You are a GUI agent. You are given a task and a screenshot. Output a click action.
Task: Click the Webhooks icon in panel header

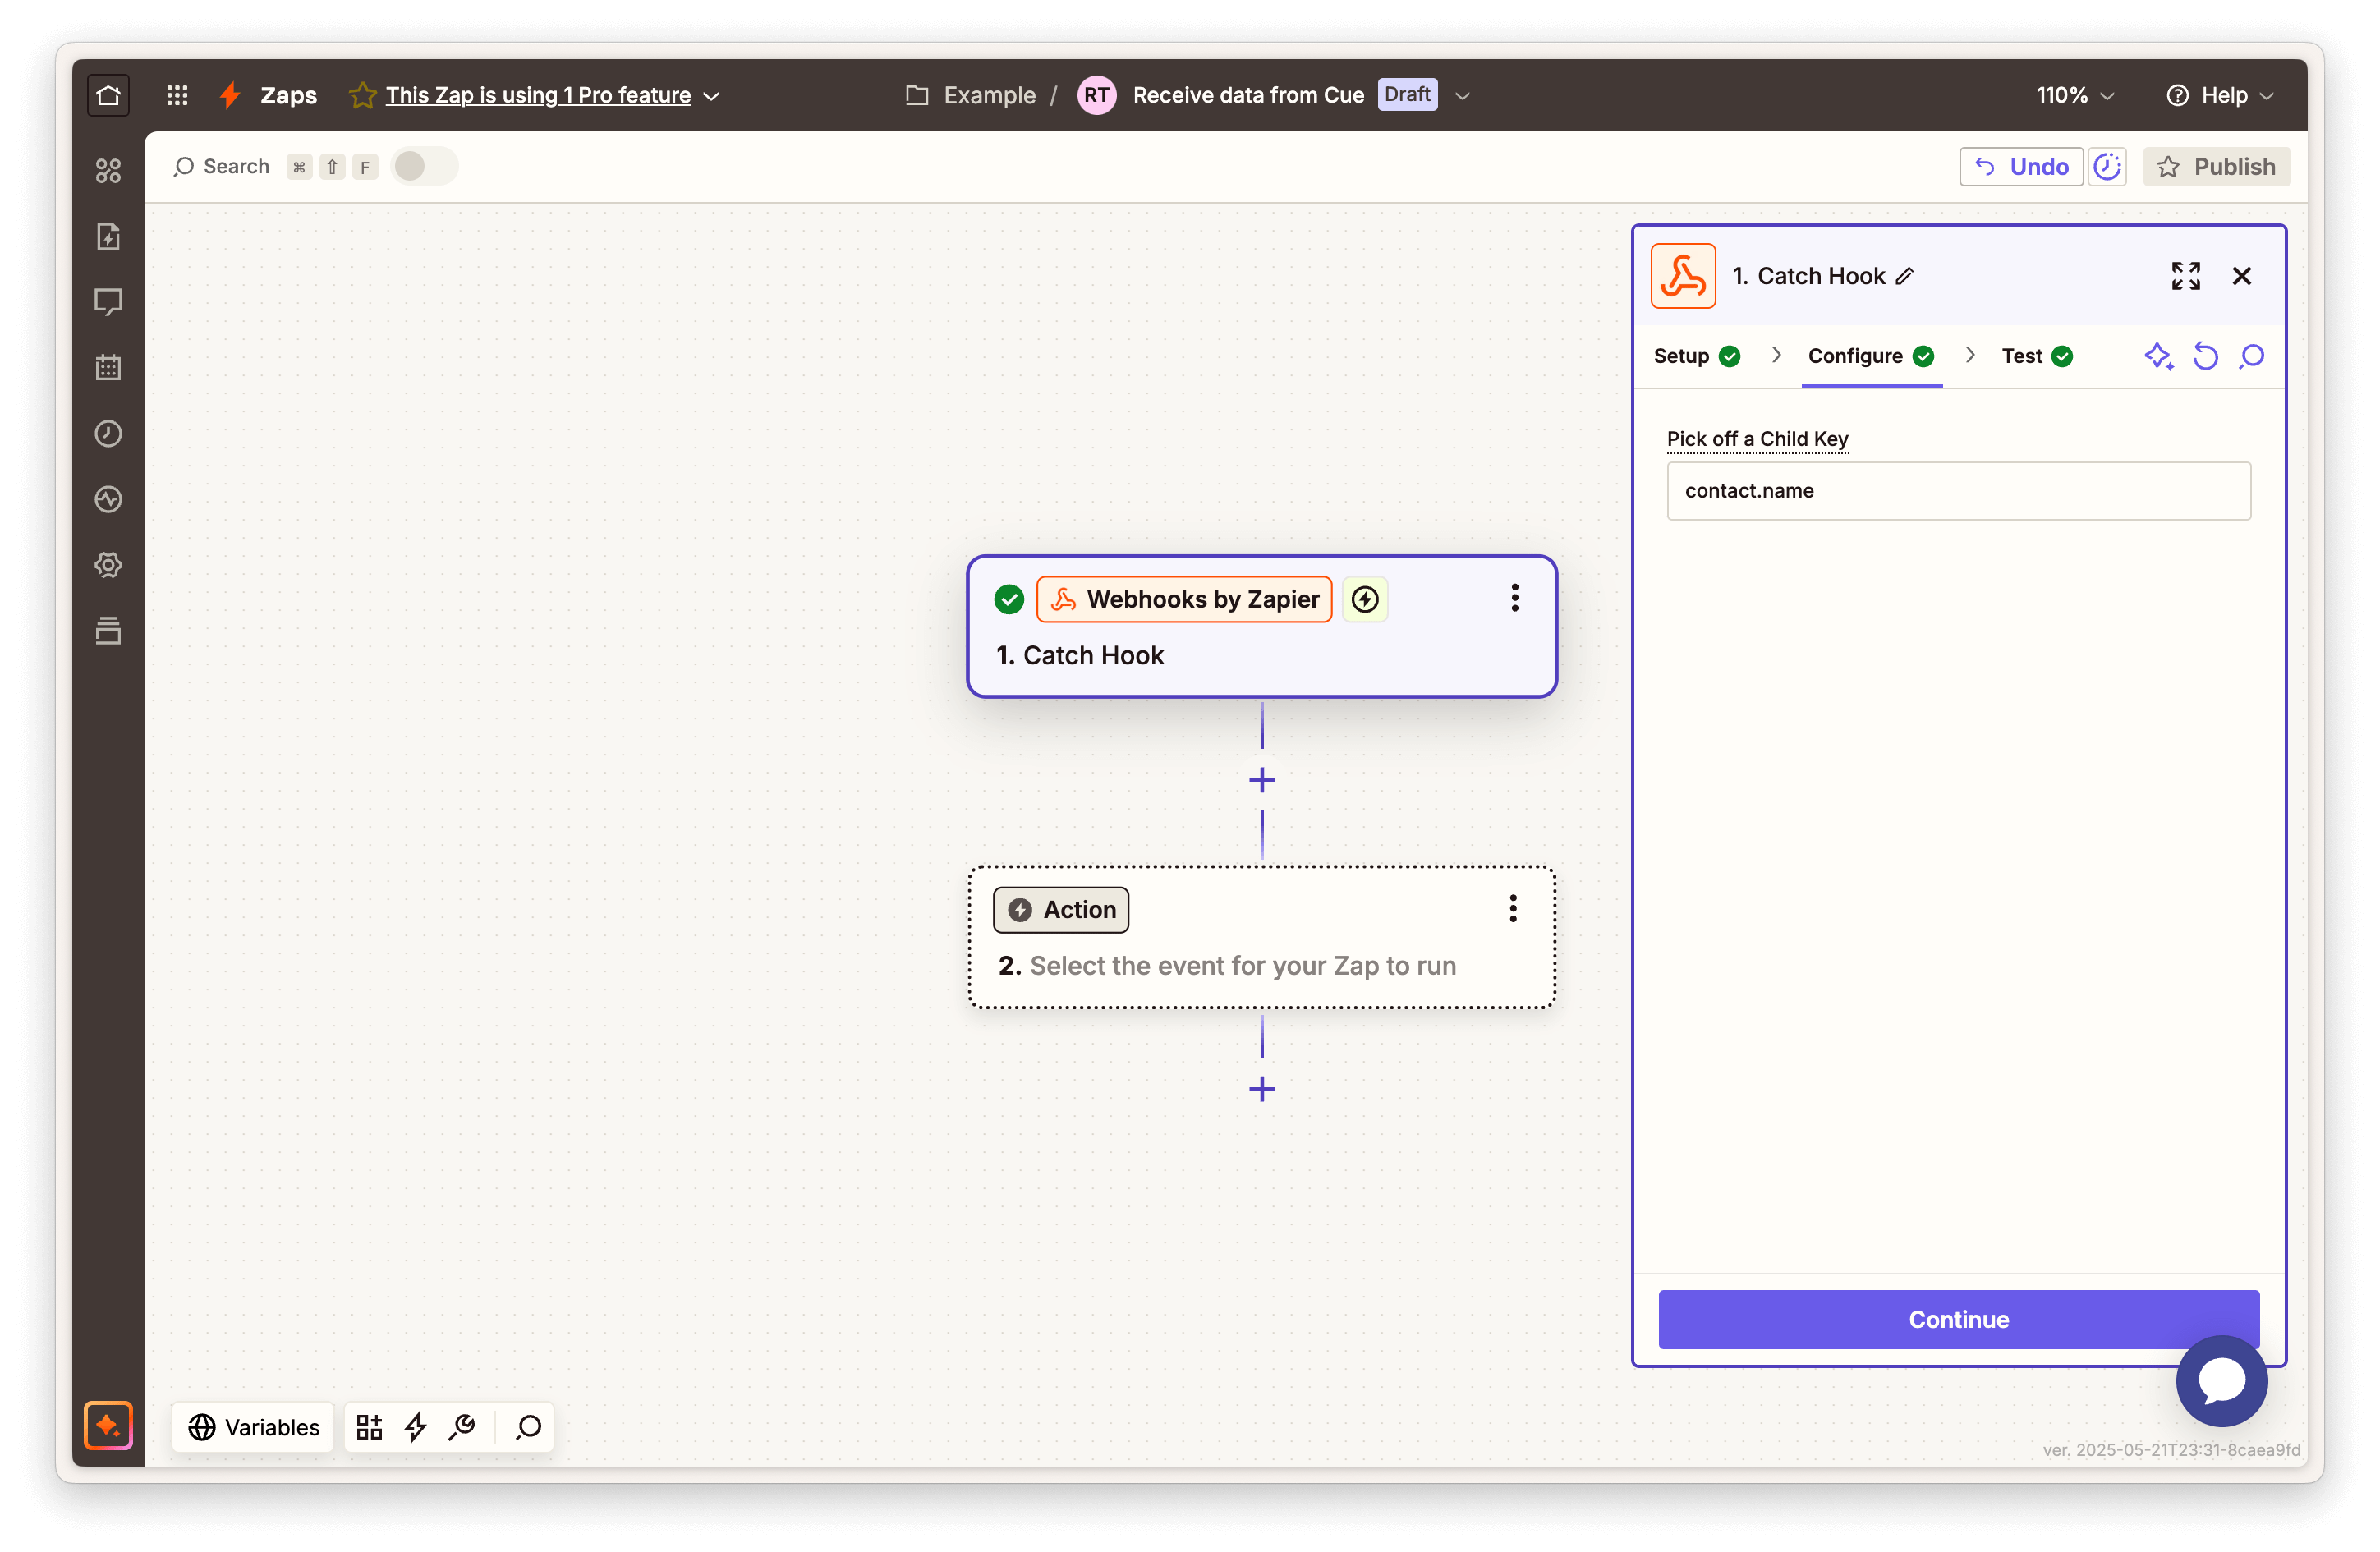(x=1683, y=276)
